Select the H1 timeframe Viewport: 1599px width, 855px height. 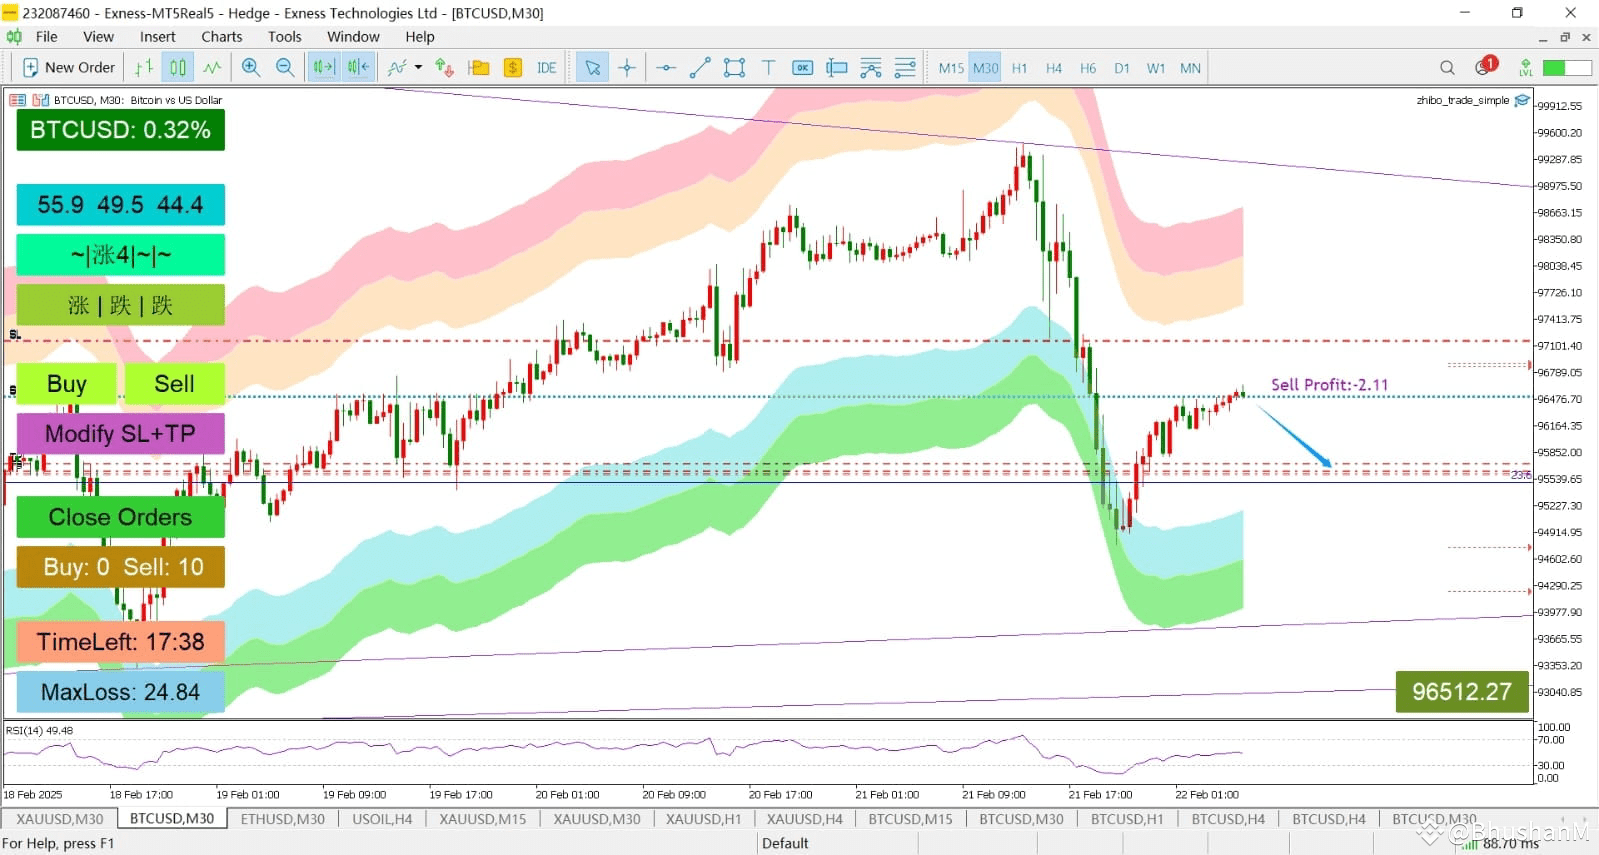point(1019,68)
